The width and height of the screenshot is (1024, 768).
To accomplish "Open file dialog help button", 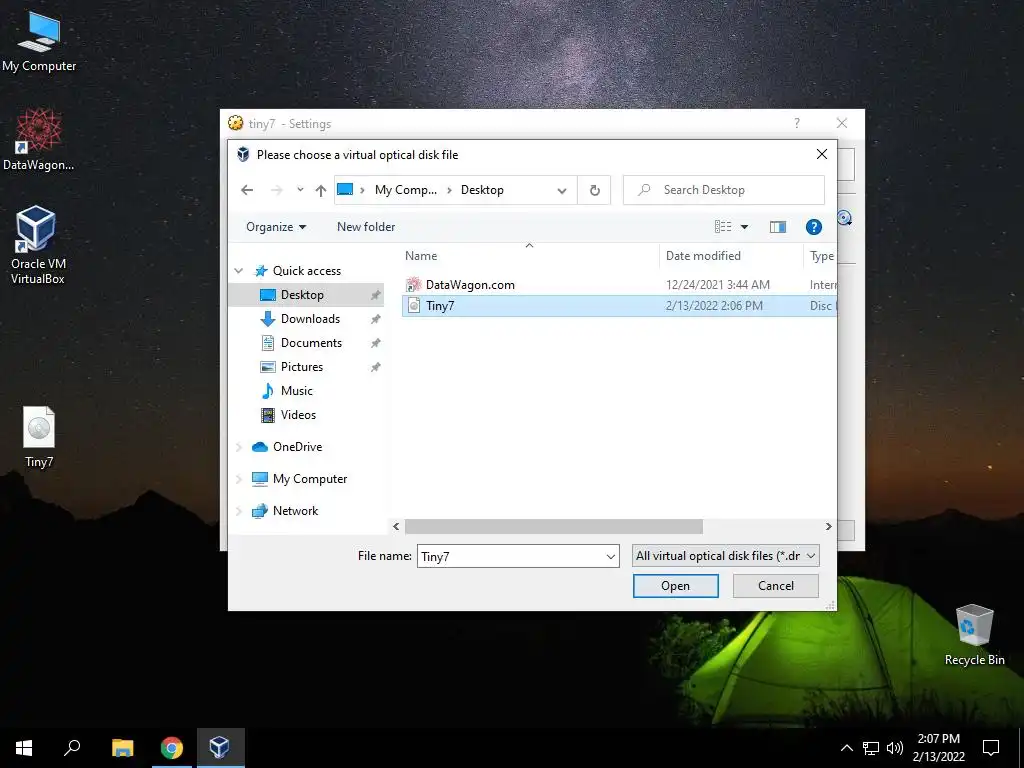I will tap(813, 227).
